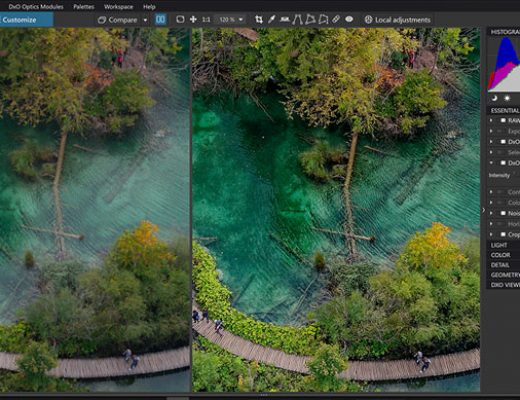Open the DxO Optics Modules menu
Image resolution: width=520 pixels, height=400 pixels.
coord(36,7)
